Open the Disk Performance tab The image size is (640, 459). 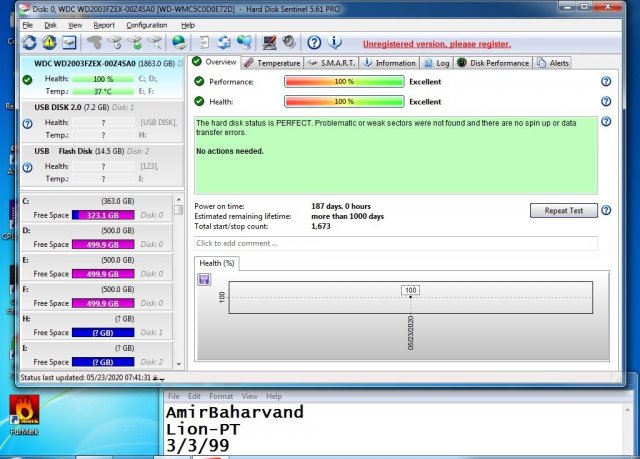coord(493,62)
